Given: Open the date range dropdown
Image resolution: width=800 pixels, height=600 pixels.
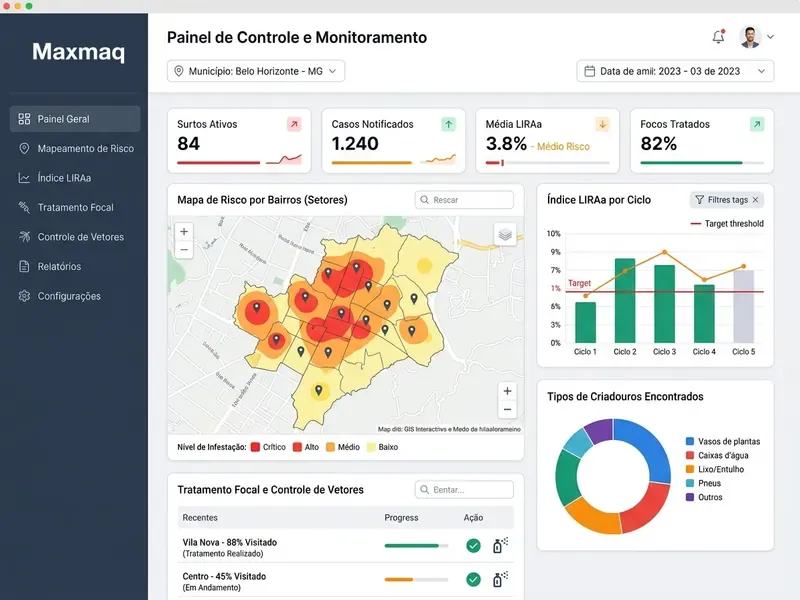Looking at the screenshot, I should click(x=675, y=71).
